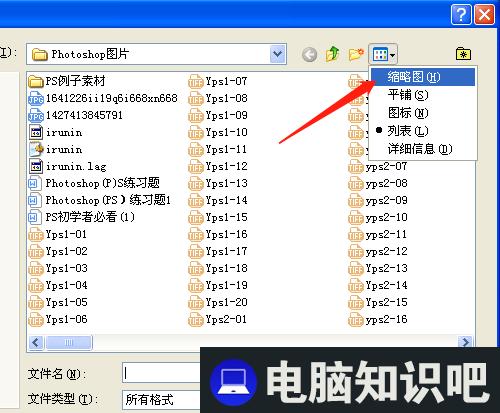Click the horizontal scrollbar left arrow

(36, 342)
